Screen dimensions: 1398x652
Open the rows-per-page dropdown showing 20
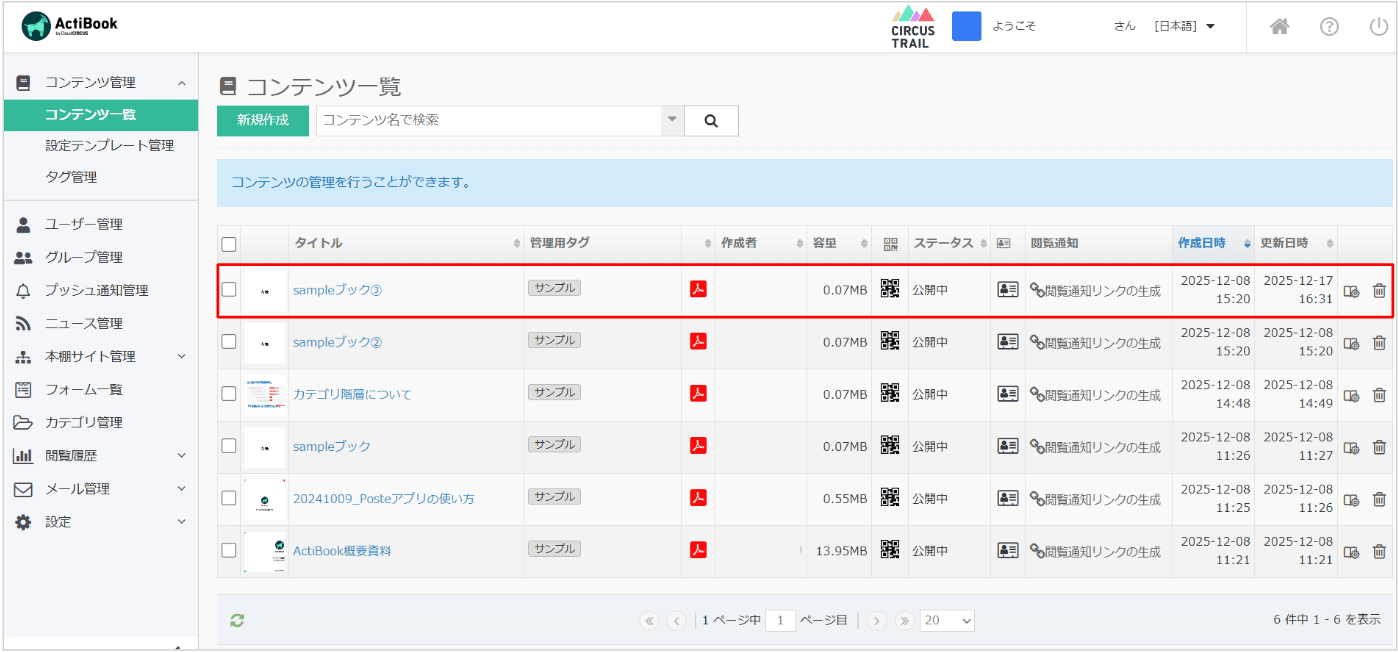point(946,621)
